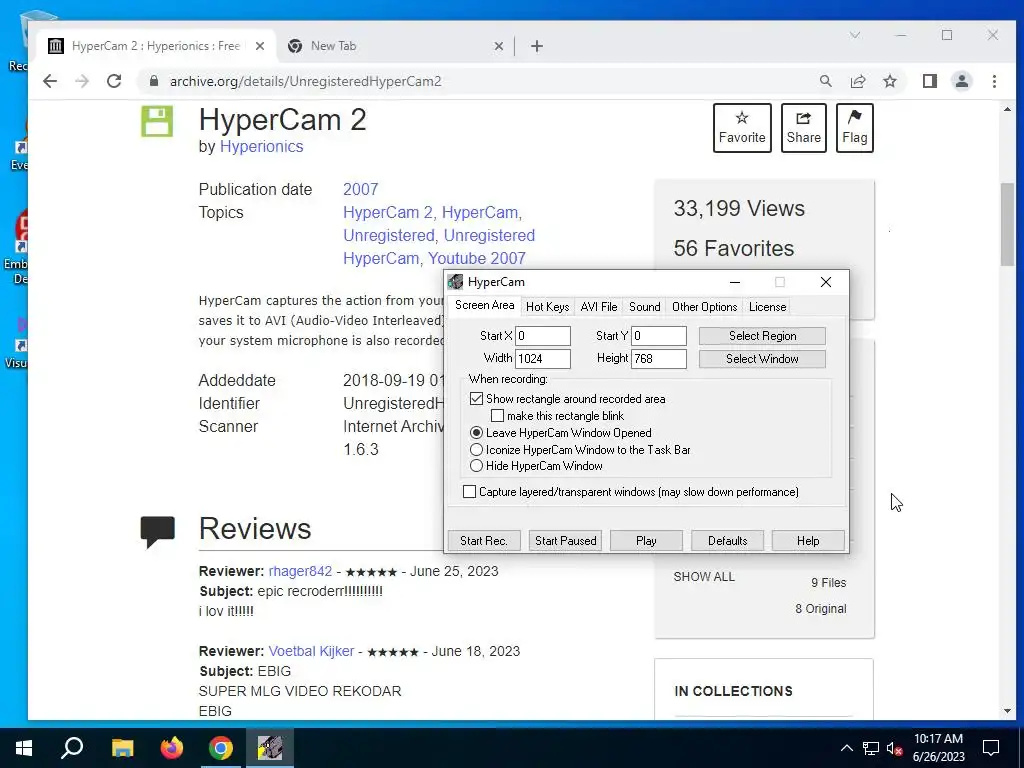
Task: Open Chrome side panel
Action: pyautogui.click(x=929, y=81)
